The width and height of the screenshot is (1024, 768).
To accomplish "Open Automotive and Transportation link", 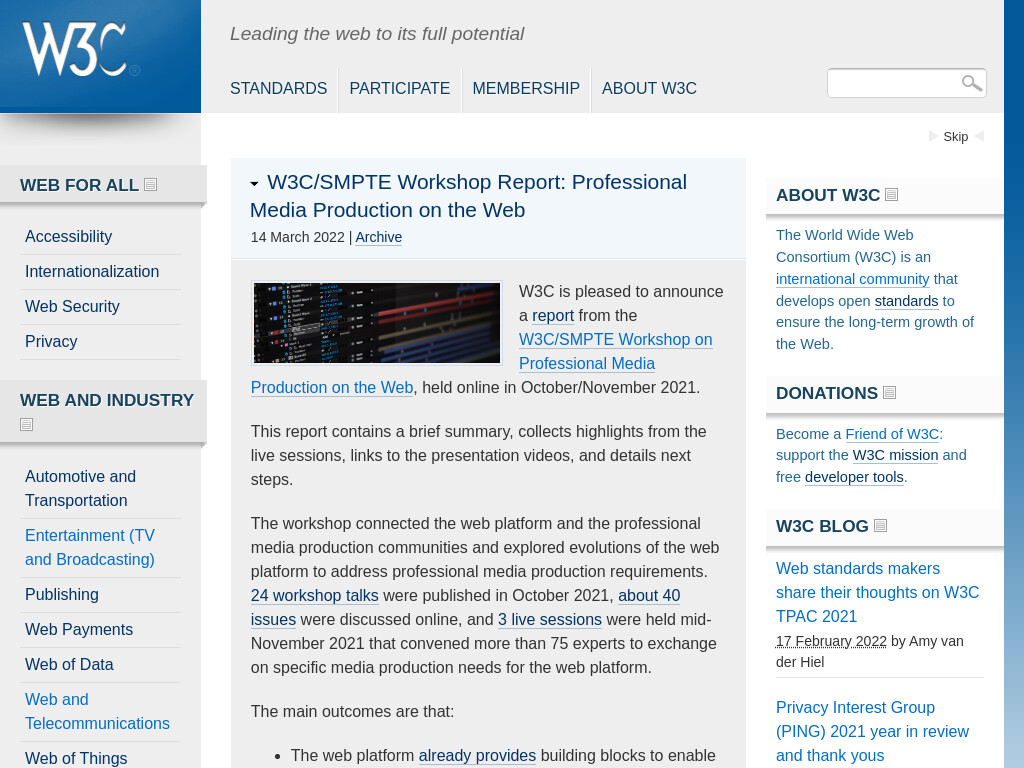I will (x=80, y=488).
